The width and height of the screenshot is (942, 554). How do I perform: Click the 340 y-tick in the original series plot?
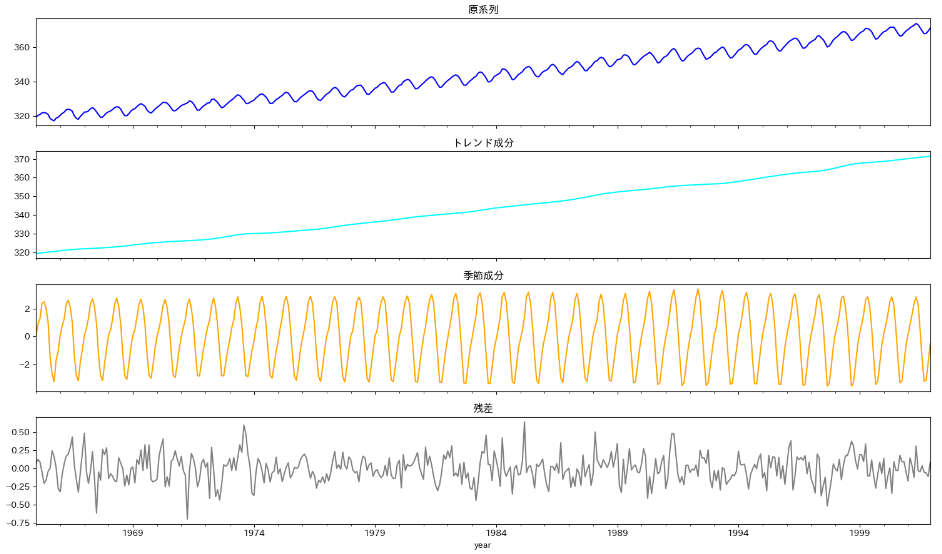pyautogui.click(x=21, y=82)
